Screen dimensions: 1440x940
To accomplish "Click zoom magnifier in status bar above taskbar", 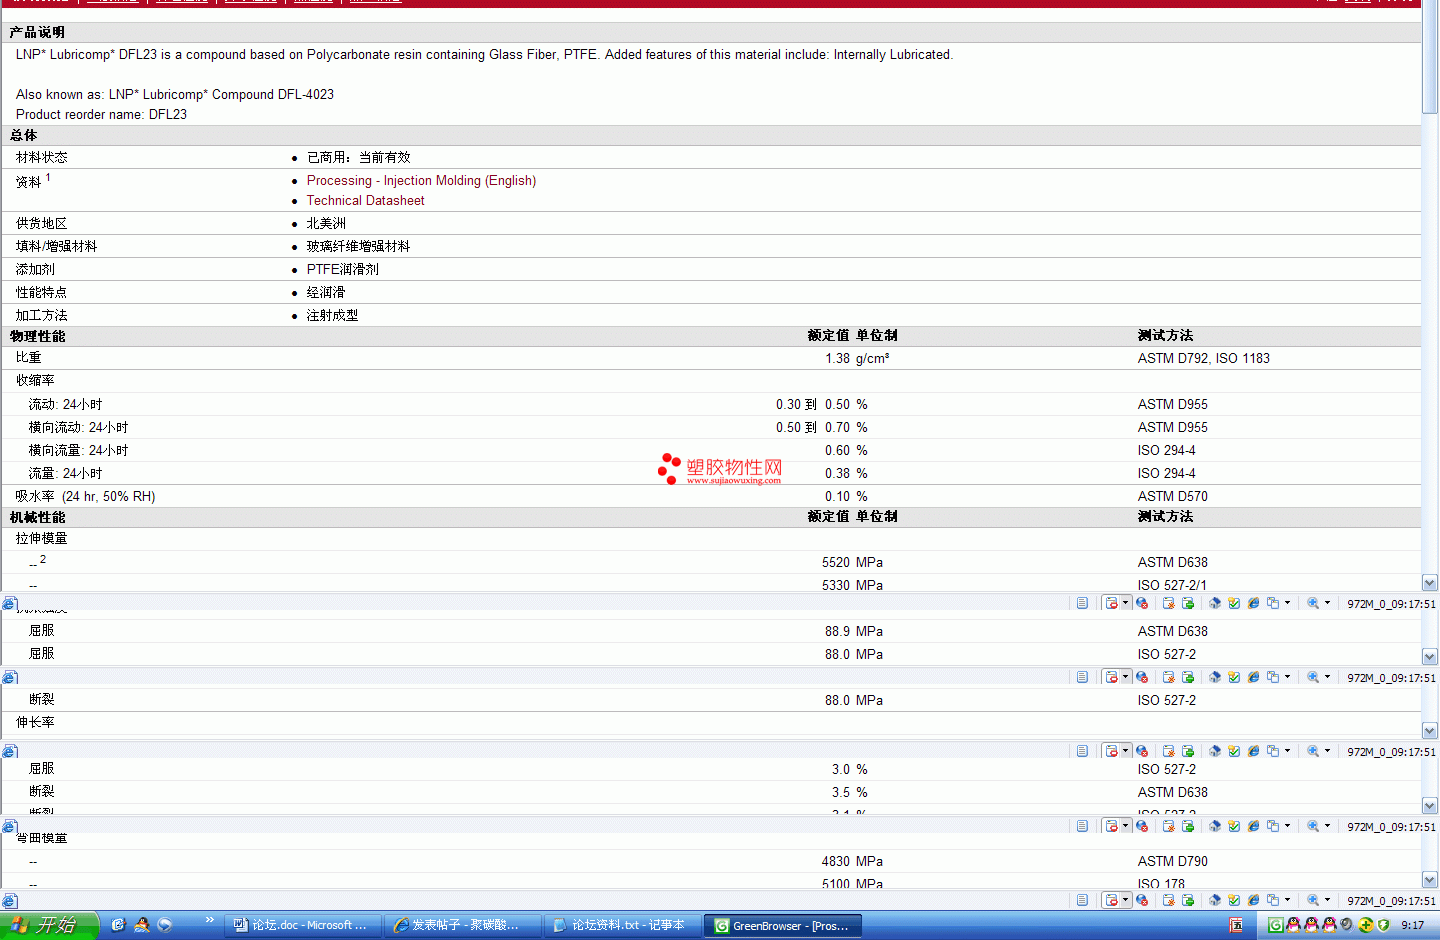I will click(x=1313, y=900).
